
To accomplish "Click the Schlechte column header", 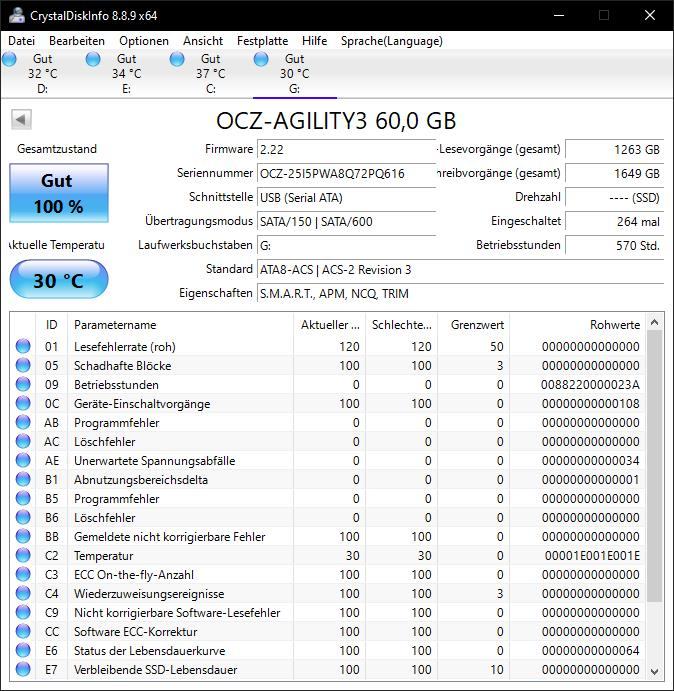I will 402,325.
